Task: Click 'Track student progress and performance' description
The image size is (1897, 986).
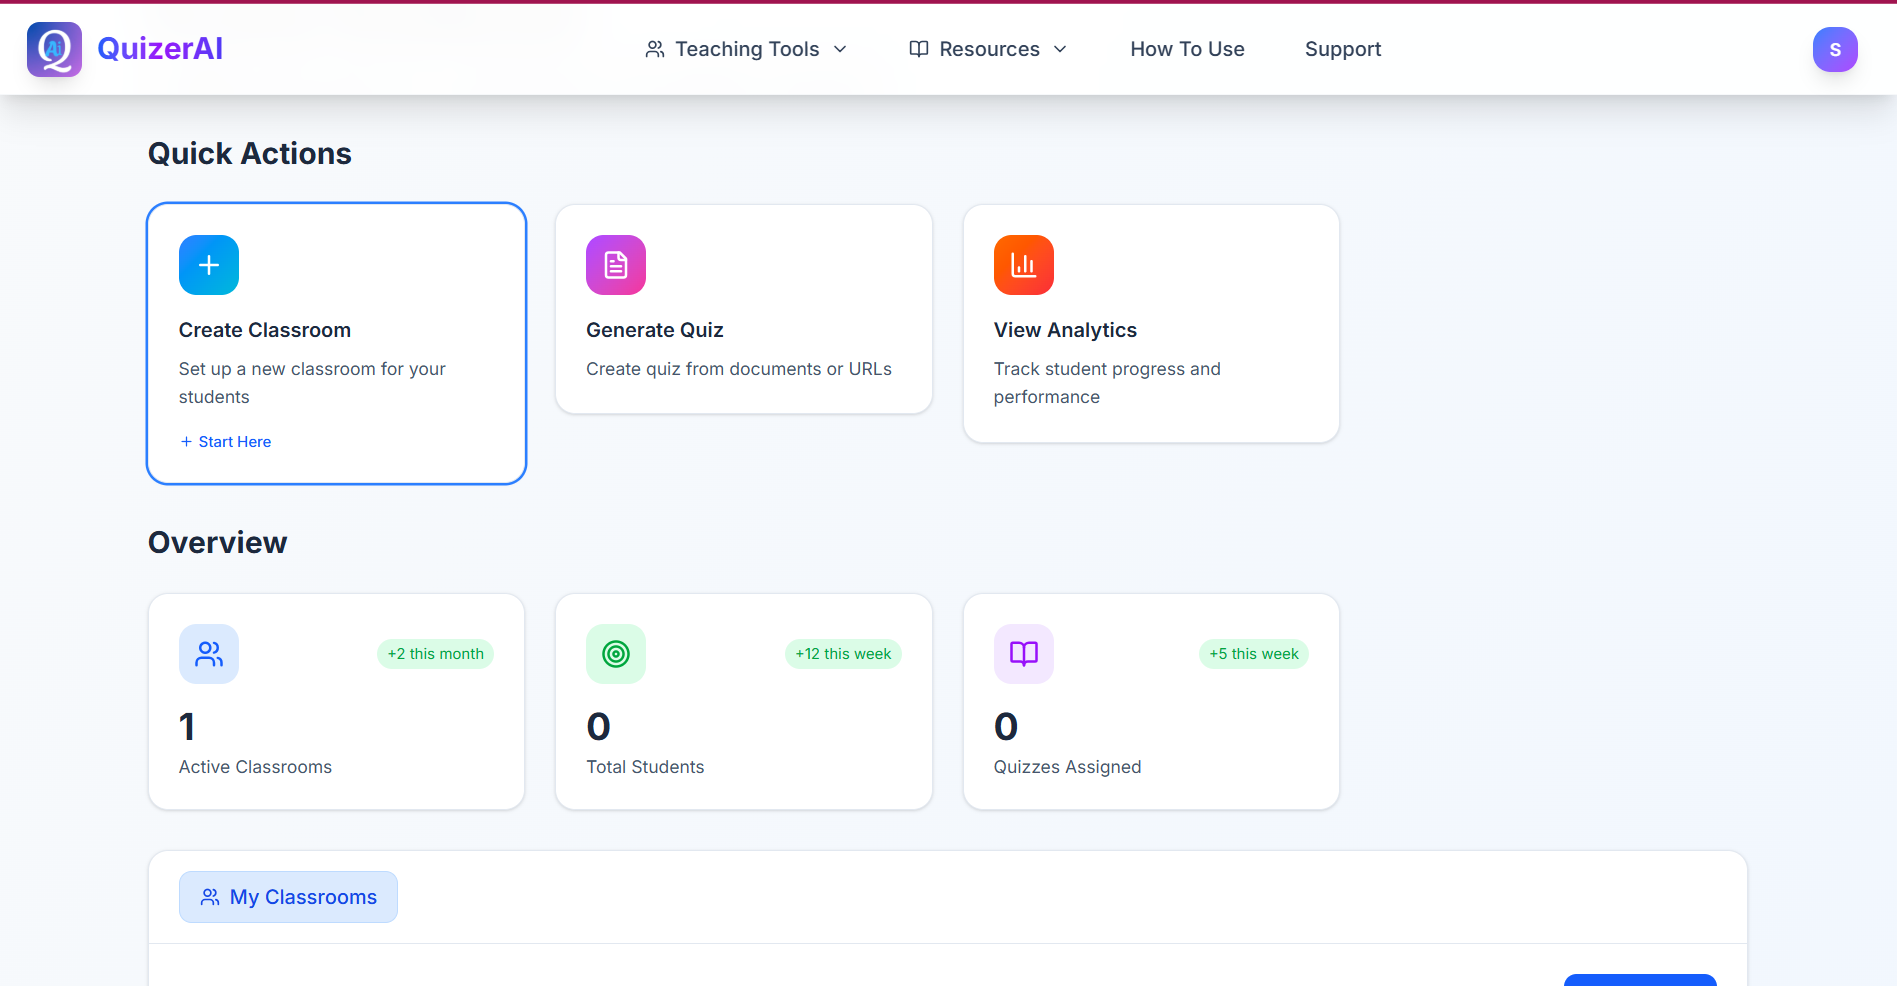Action: pyautogui.click(x=1107, y=383)
